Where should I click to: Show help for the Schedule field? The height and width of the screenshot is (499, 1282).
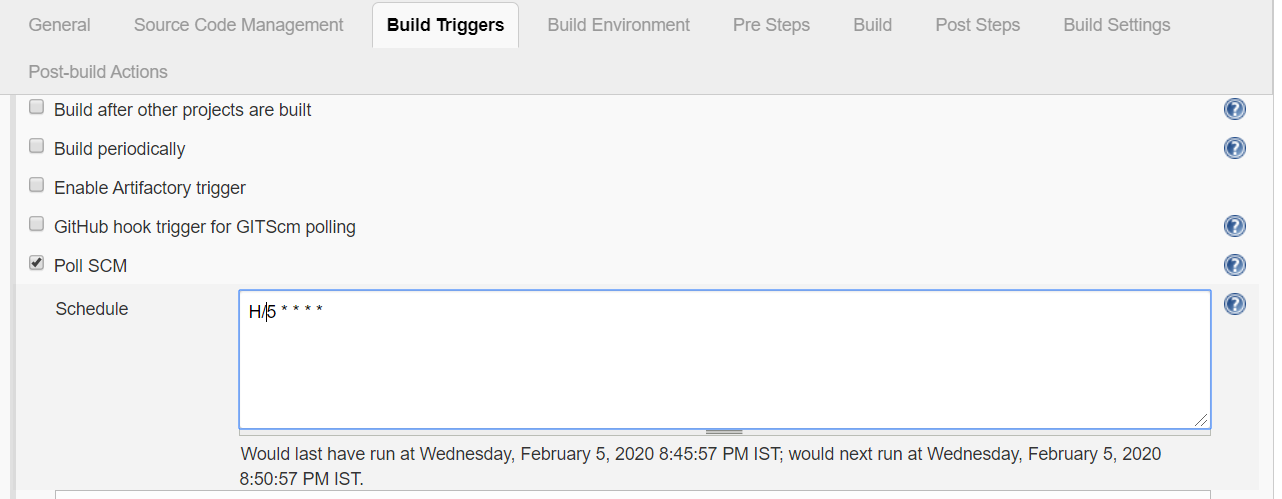(x=1234, y=304)
